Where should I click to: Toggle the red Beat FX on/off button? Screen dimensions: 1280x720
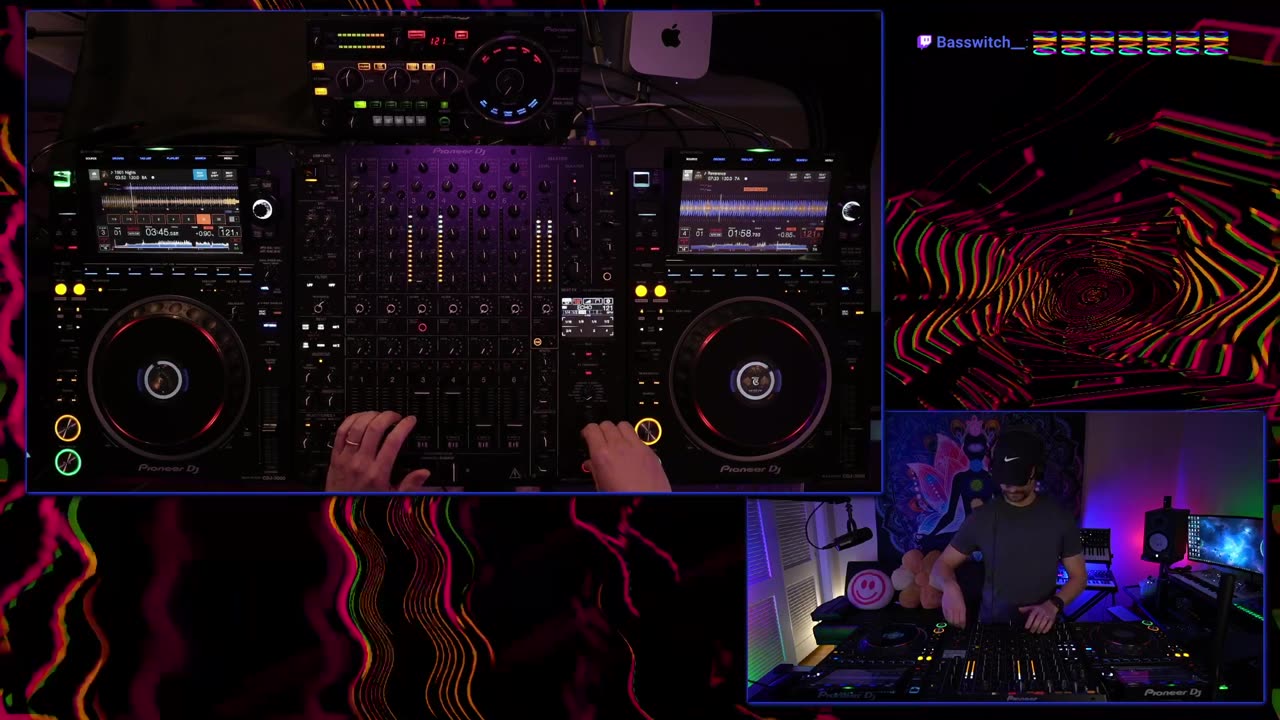coord(587,466)
